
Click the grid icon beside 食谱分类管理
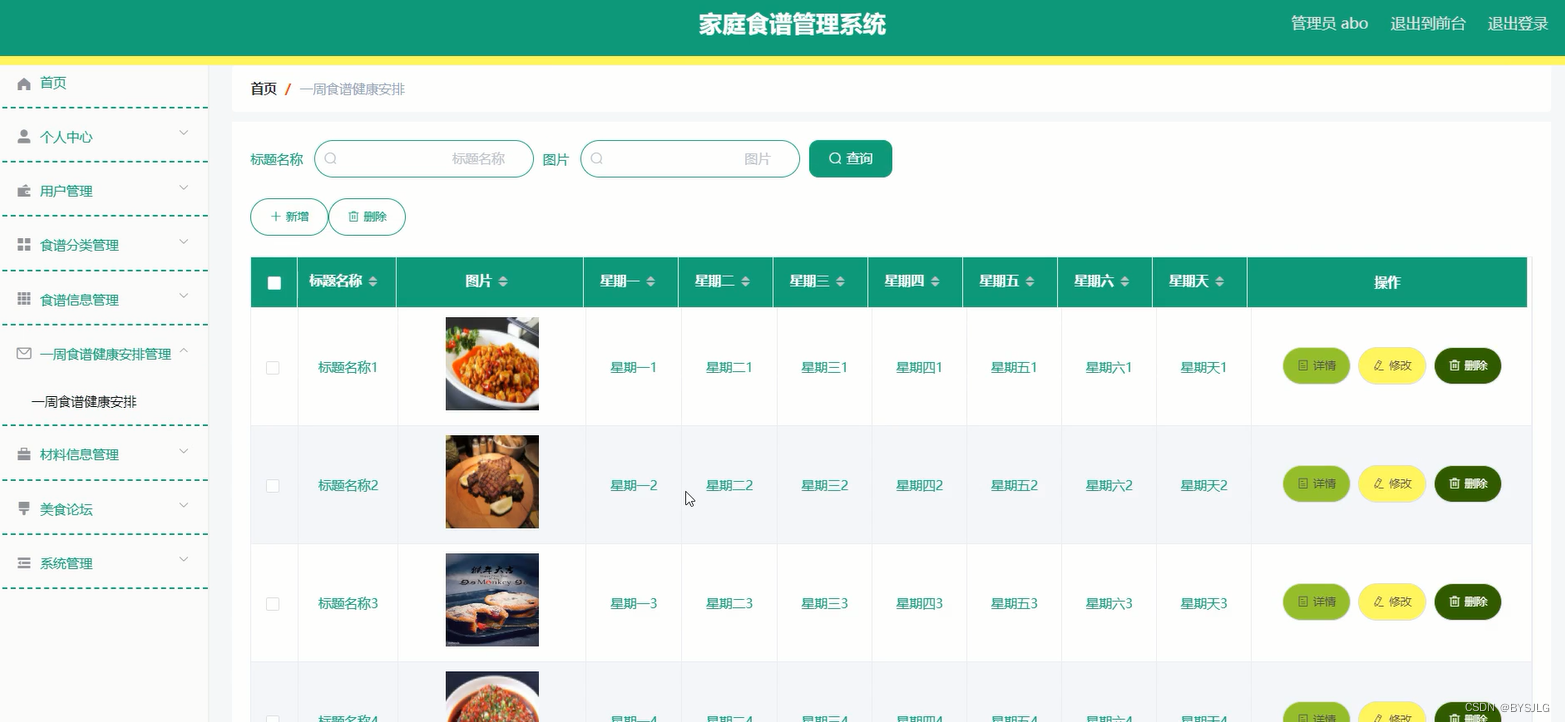[x=24, y=245]
